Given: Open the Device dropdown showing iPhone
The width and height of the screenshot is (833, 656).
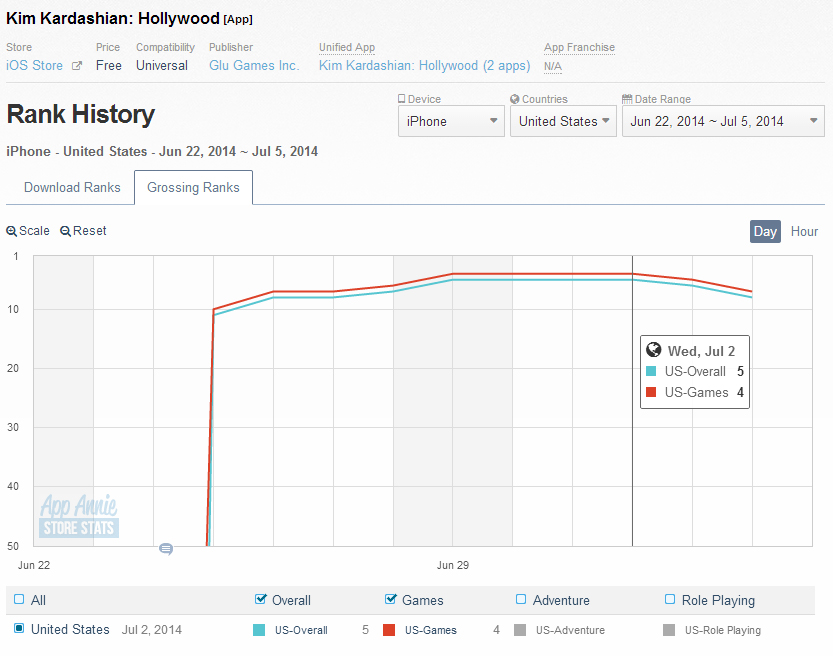Looking at the screenshot, I should coord(451,121).
